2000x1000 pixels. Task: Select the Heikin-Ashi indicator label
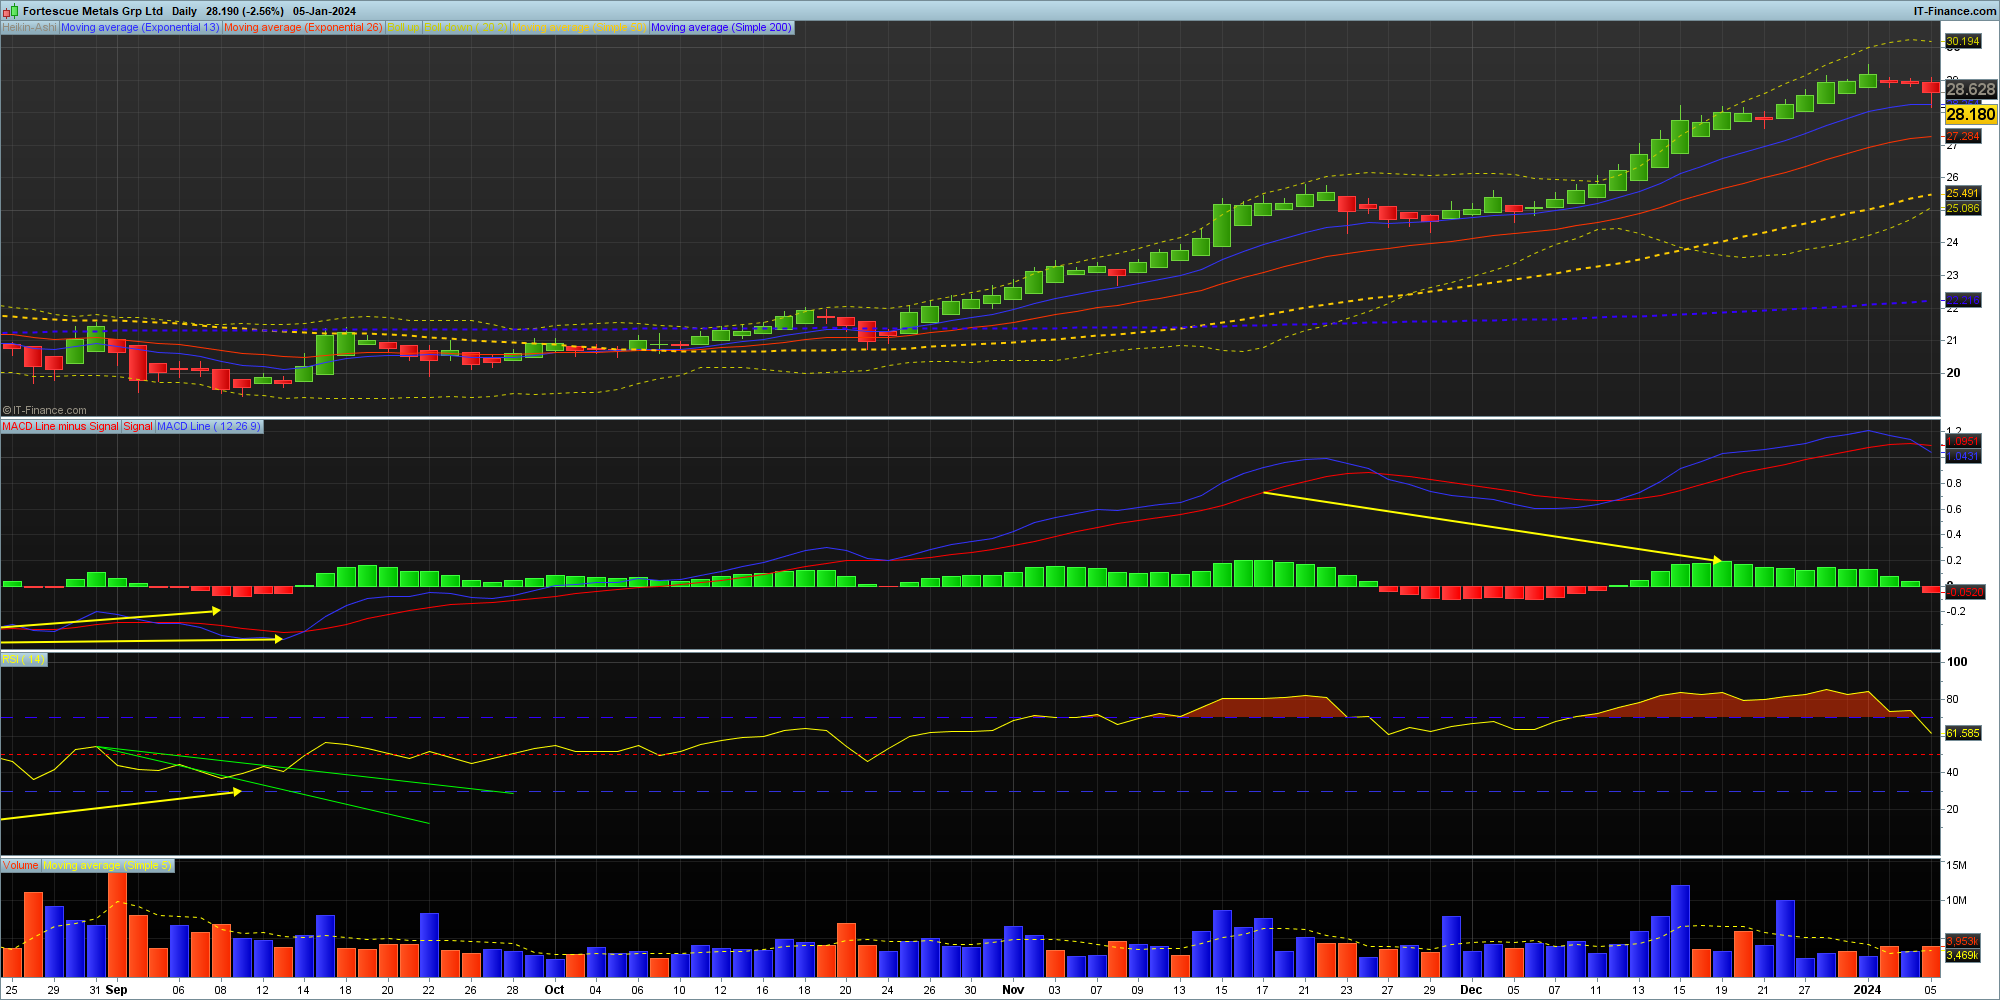click(29, 28)
